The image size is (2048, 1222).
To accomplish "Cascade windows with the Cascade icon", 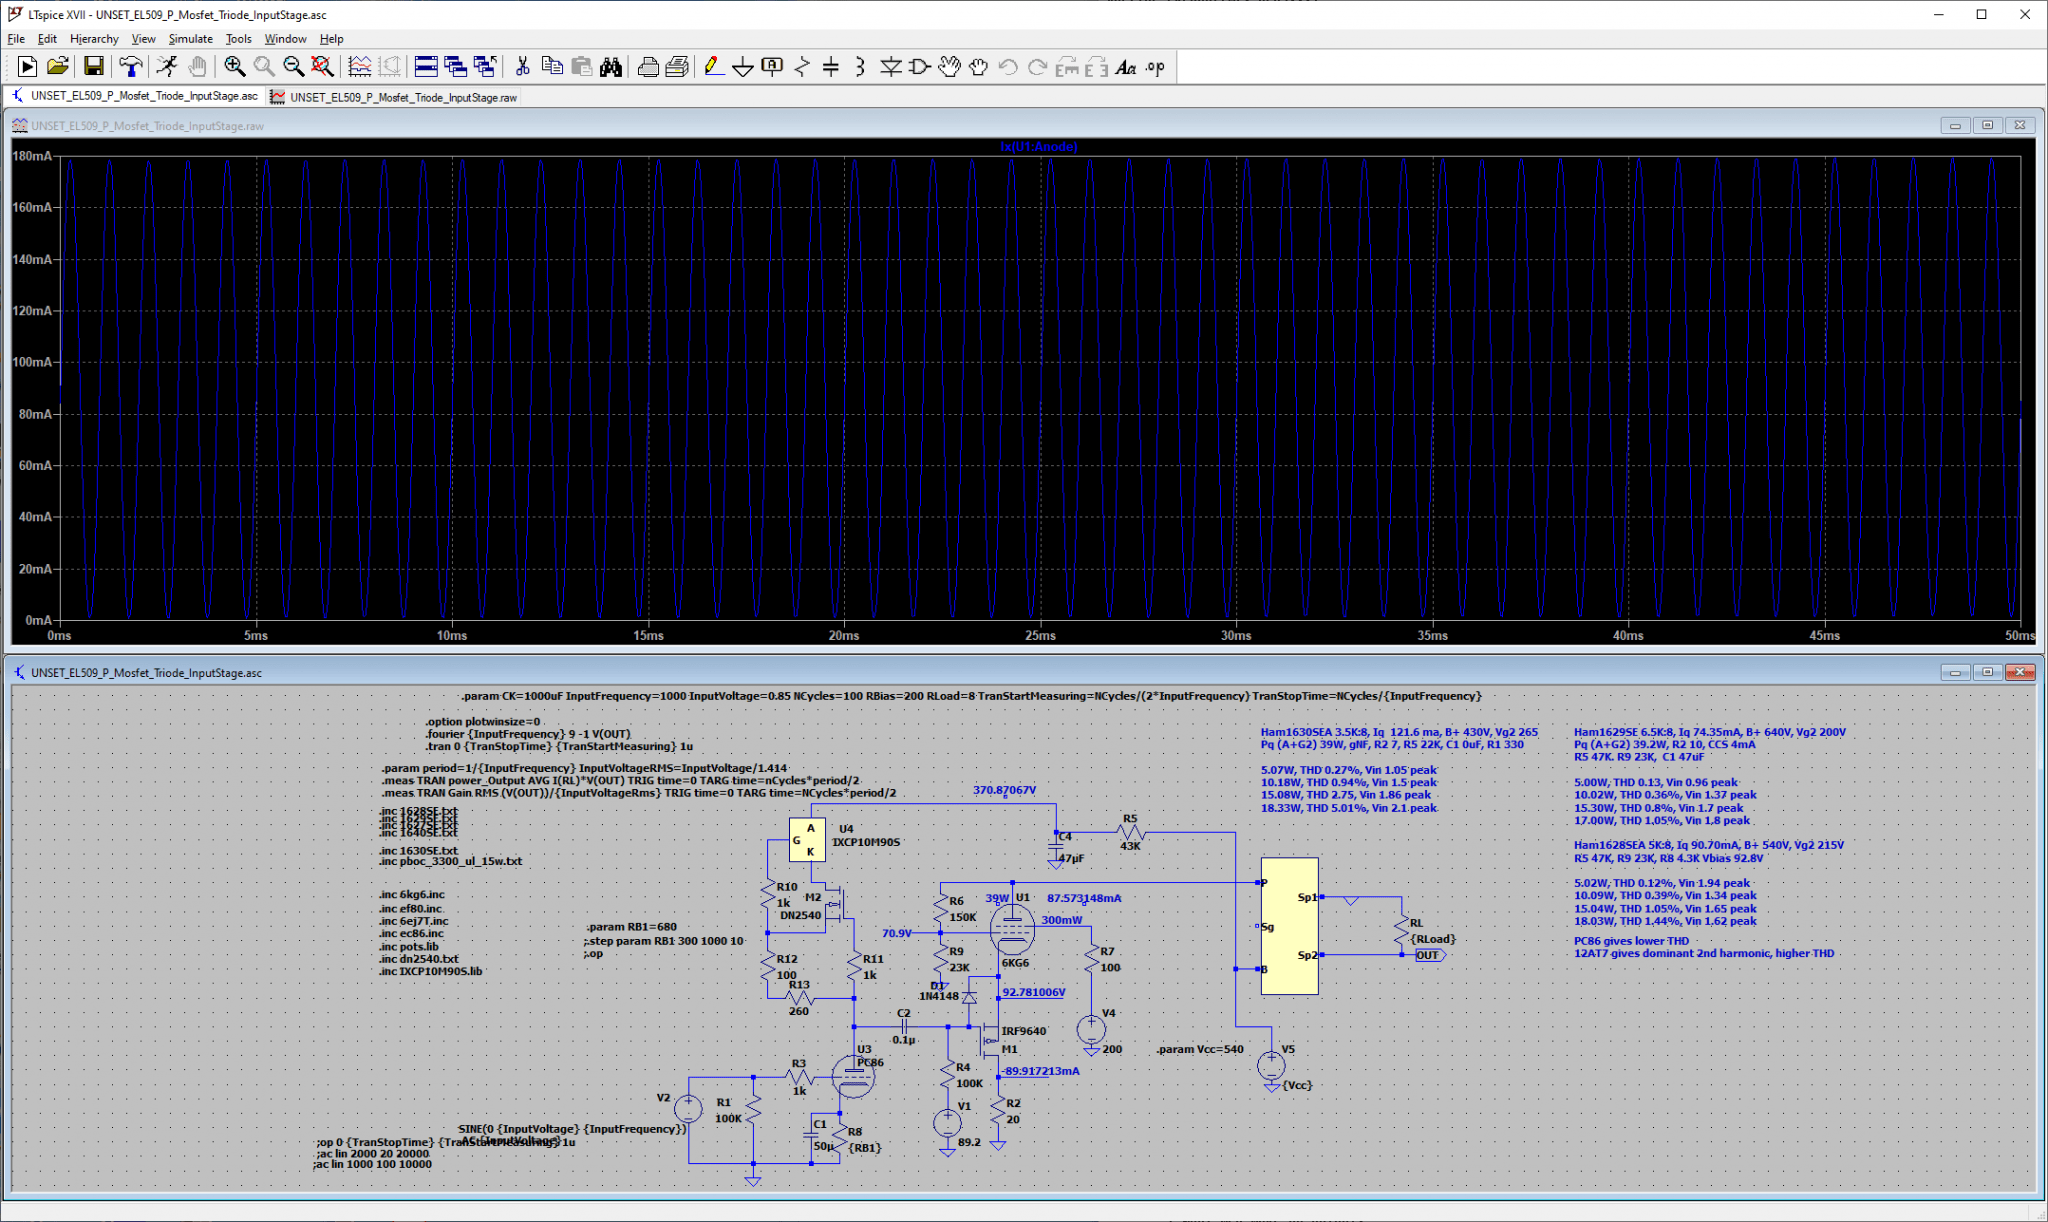I will [456, 67].
